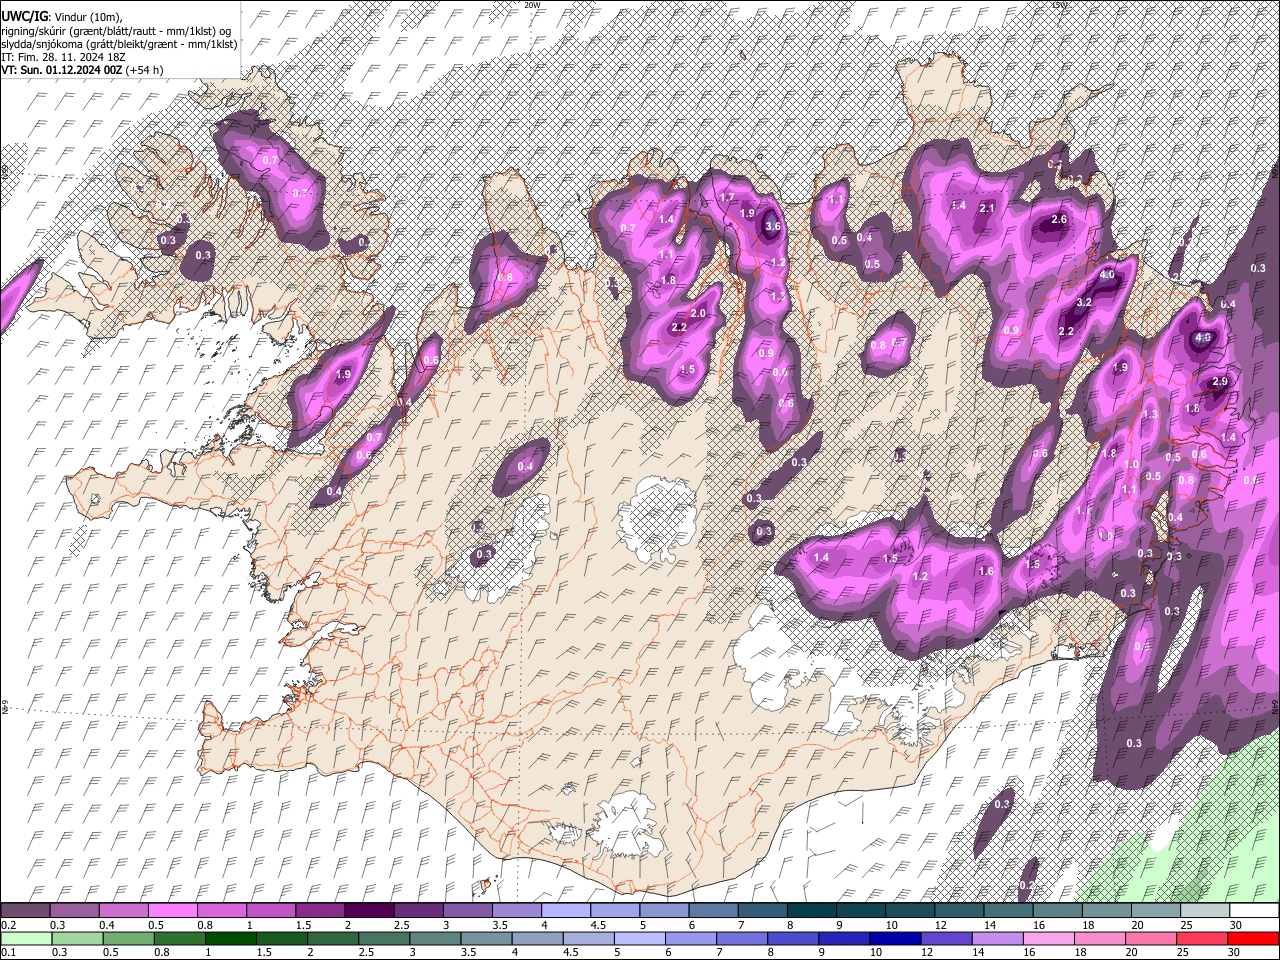Click the 'VT: Sun. 01.12.2024 00Z (+54 h)' line
This screenshot has height=960, width=1280.
(x=82, y=70)
